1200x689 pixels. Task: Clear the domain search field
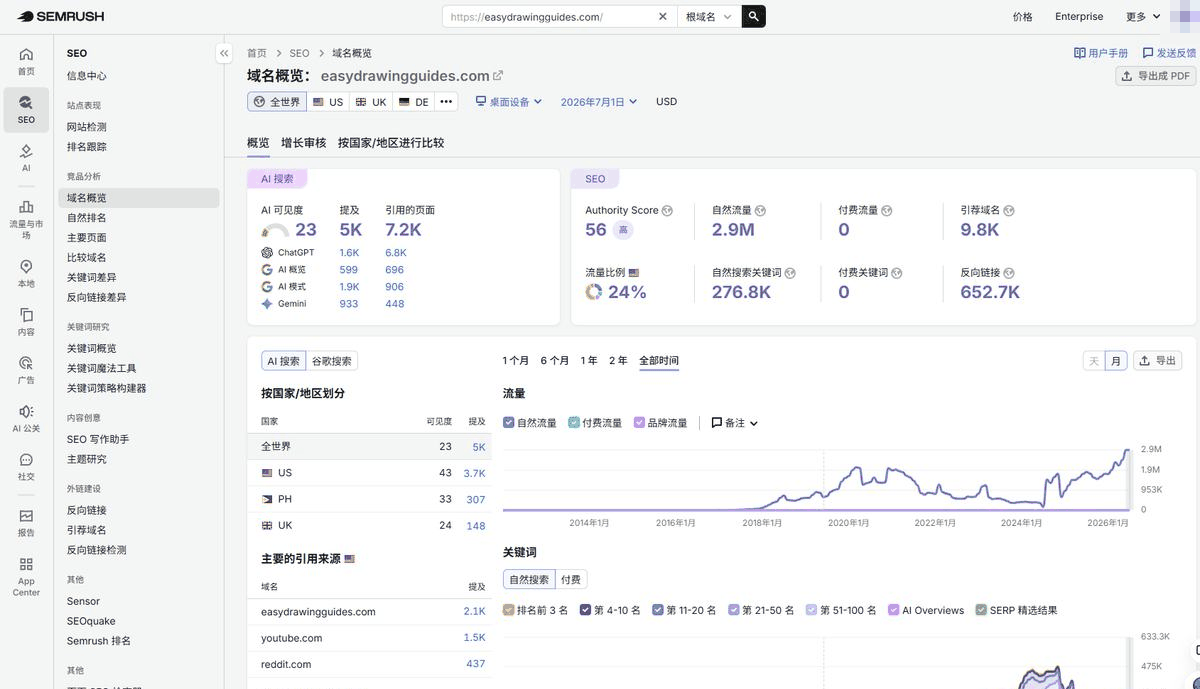(663, 17)
